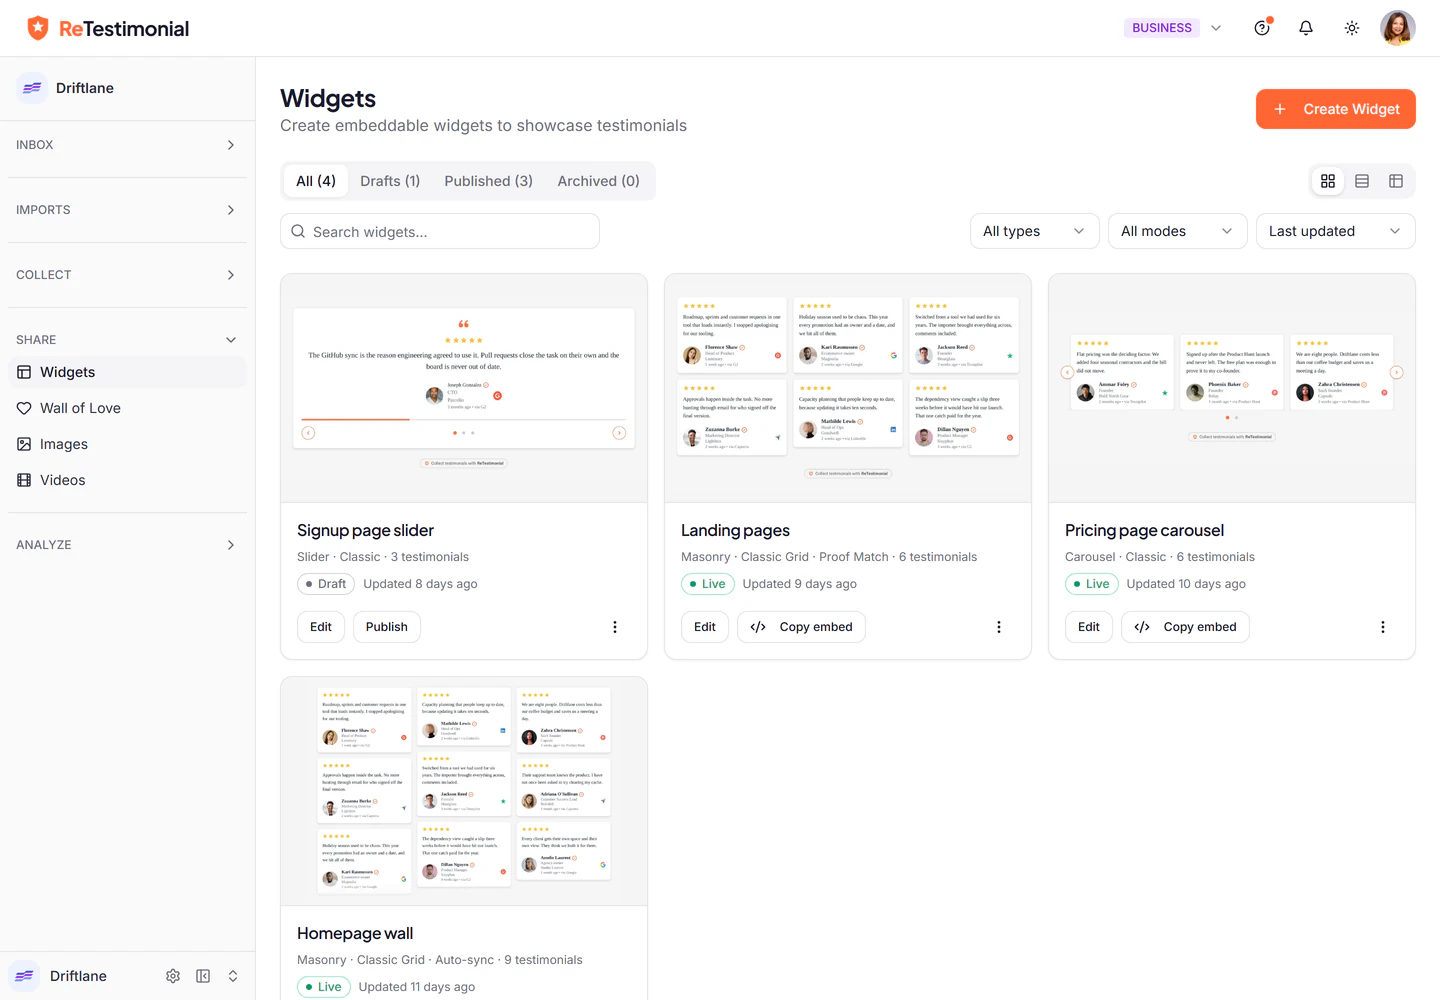This screenshot has width=1440, height=1000.
Task: Collapse the sidebar panel icon
Action: 203,976
